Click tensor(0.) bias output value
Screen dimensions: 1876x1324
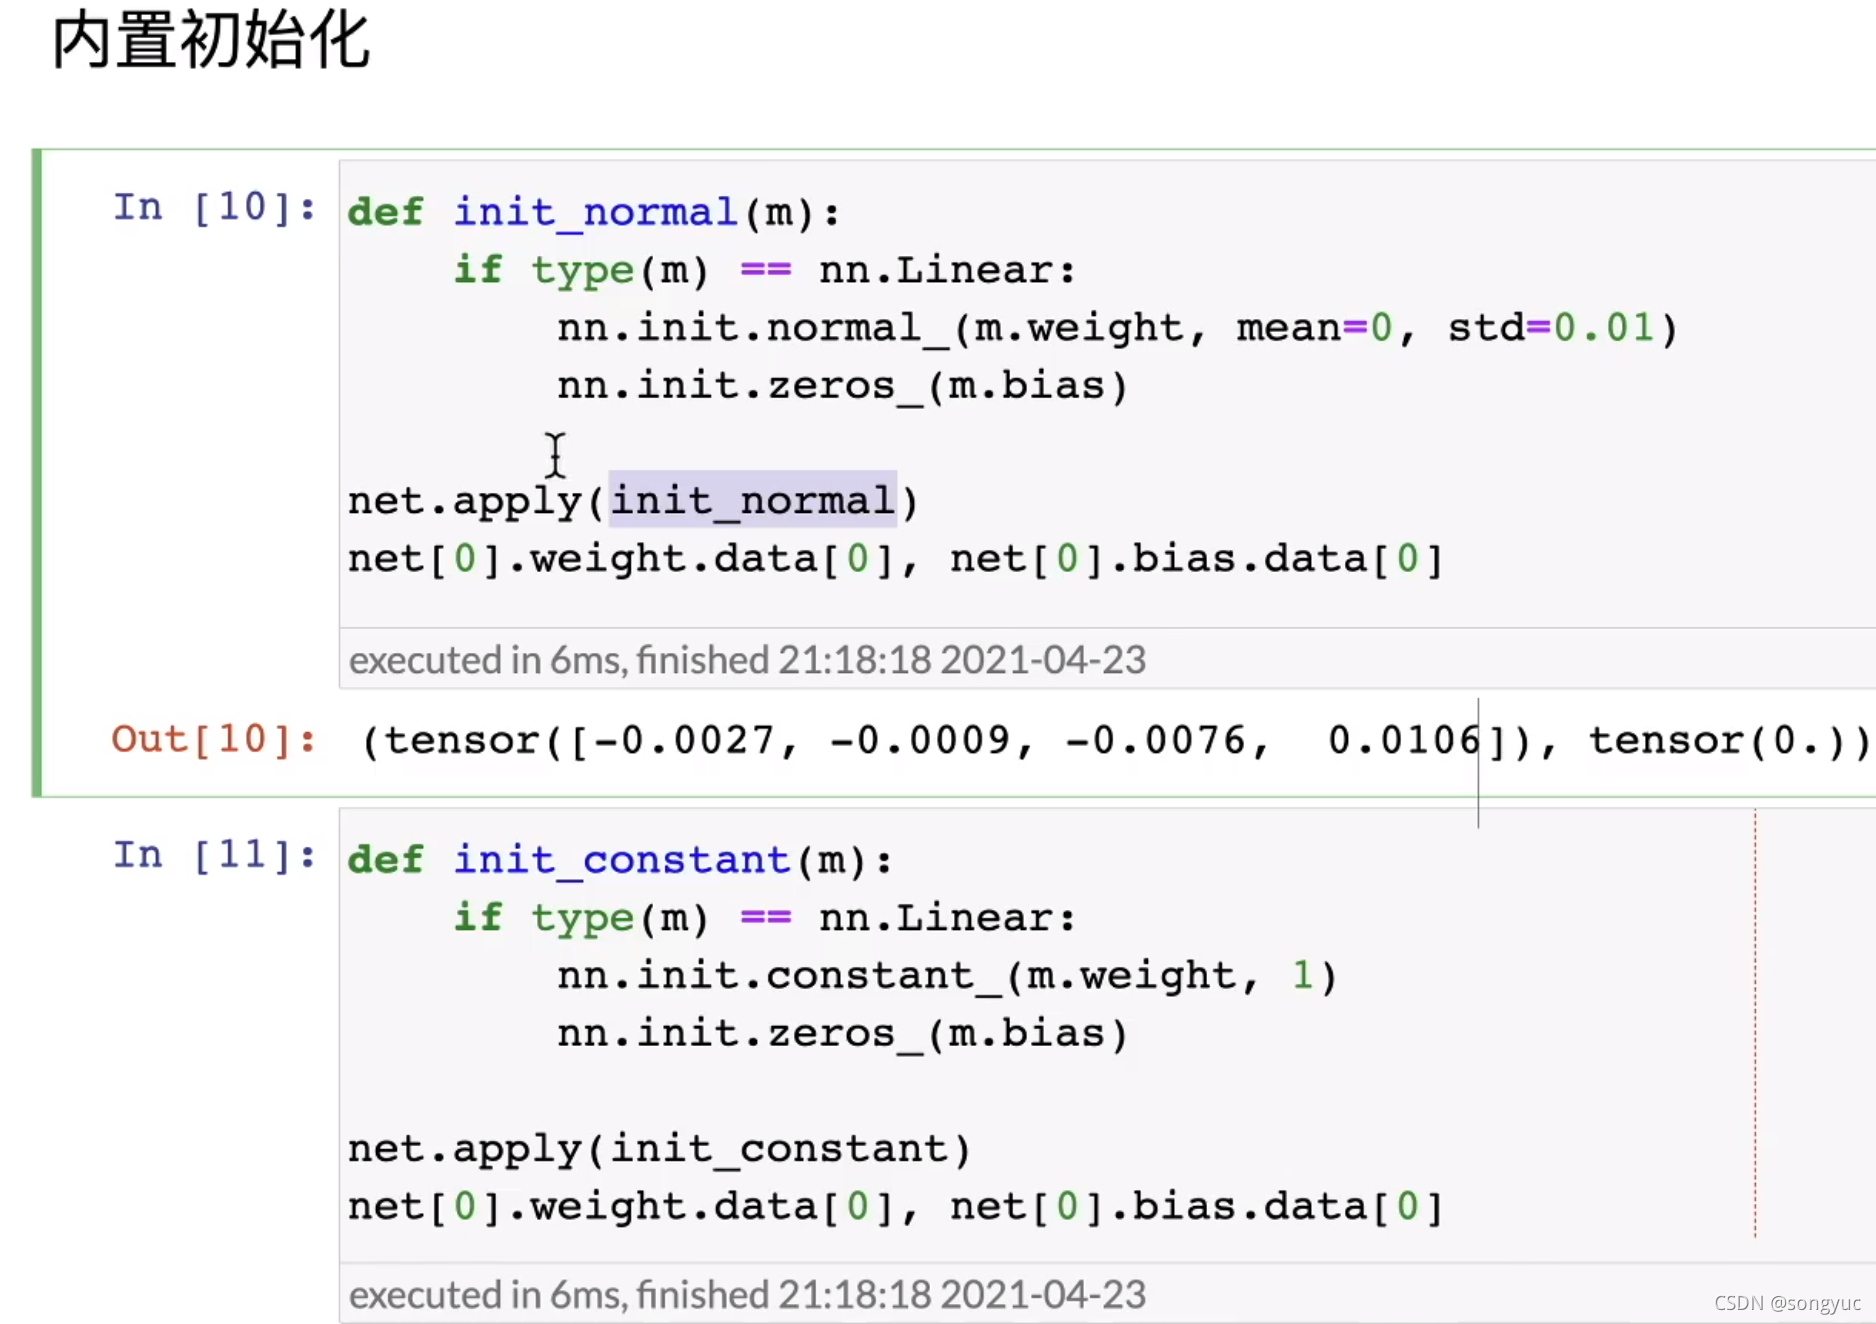point(1718,741)
